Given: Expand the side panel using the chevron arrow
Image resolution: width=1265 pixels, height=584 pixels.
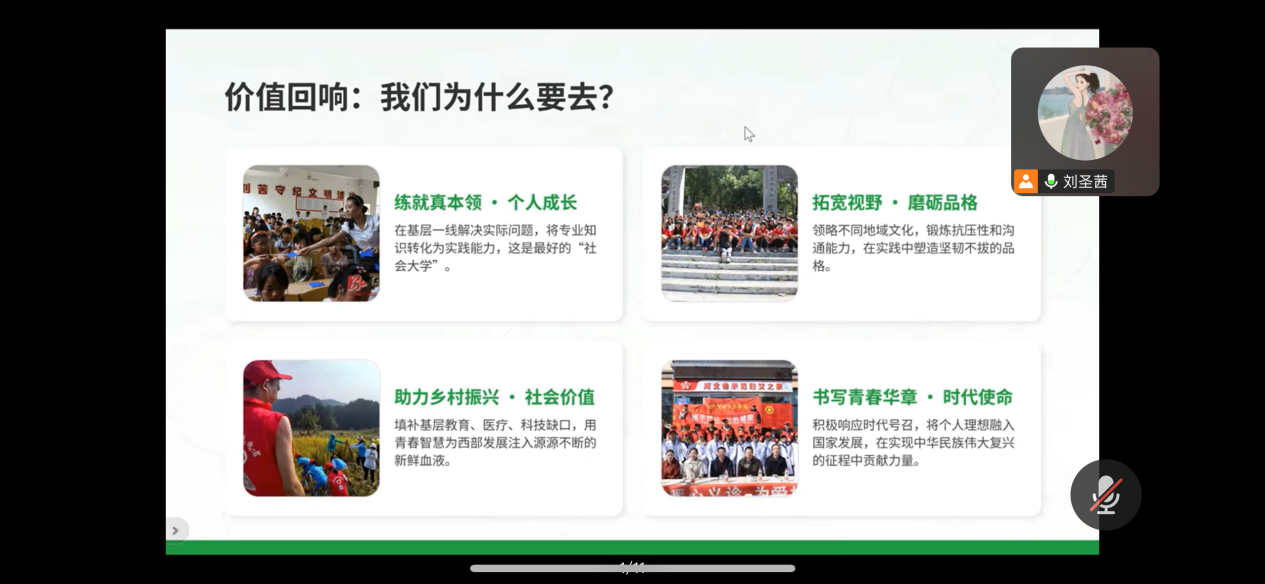Looking at the screenshot, I should point(176,530).
